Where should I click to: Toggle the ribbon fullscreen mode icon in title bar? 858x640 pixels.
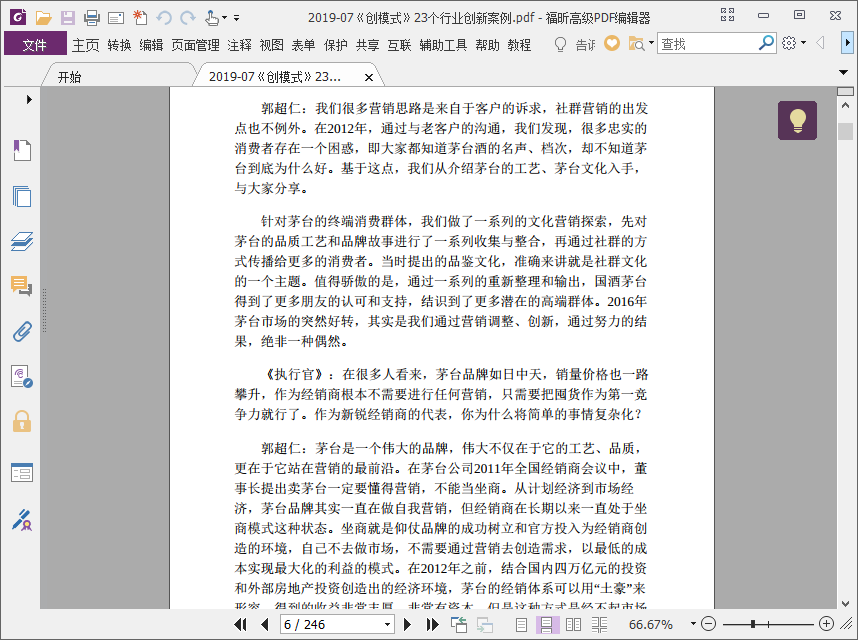(x=727, y=15)
